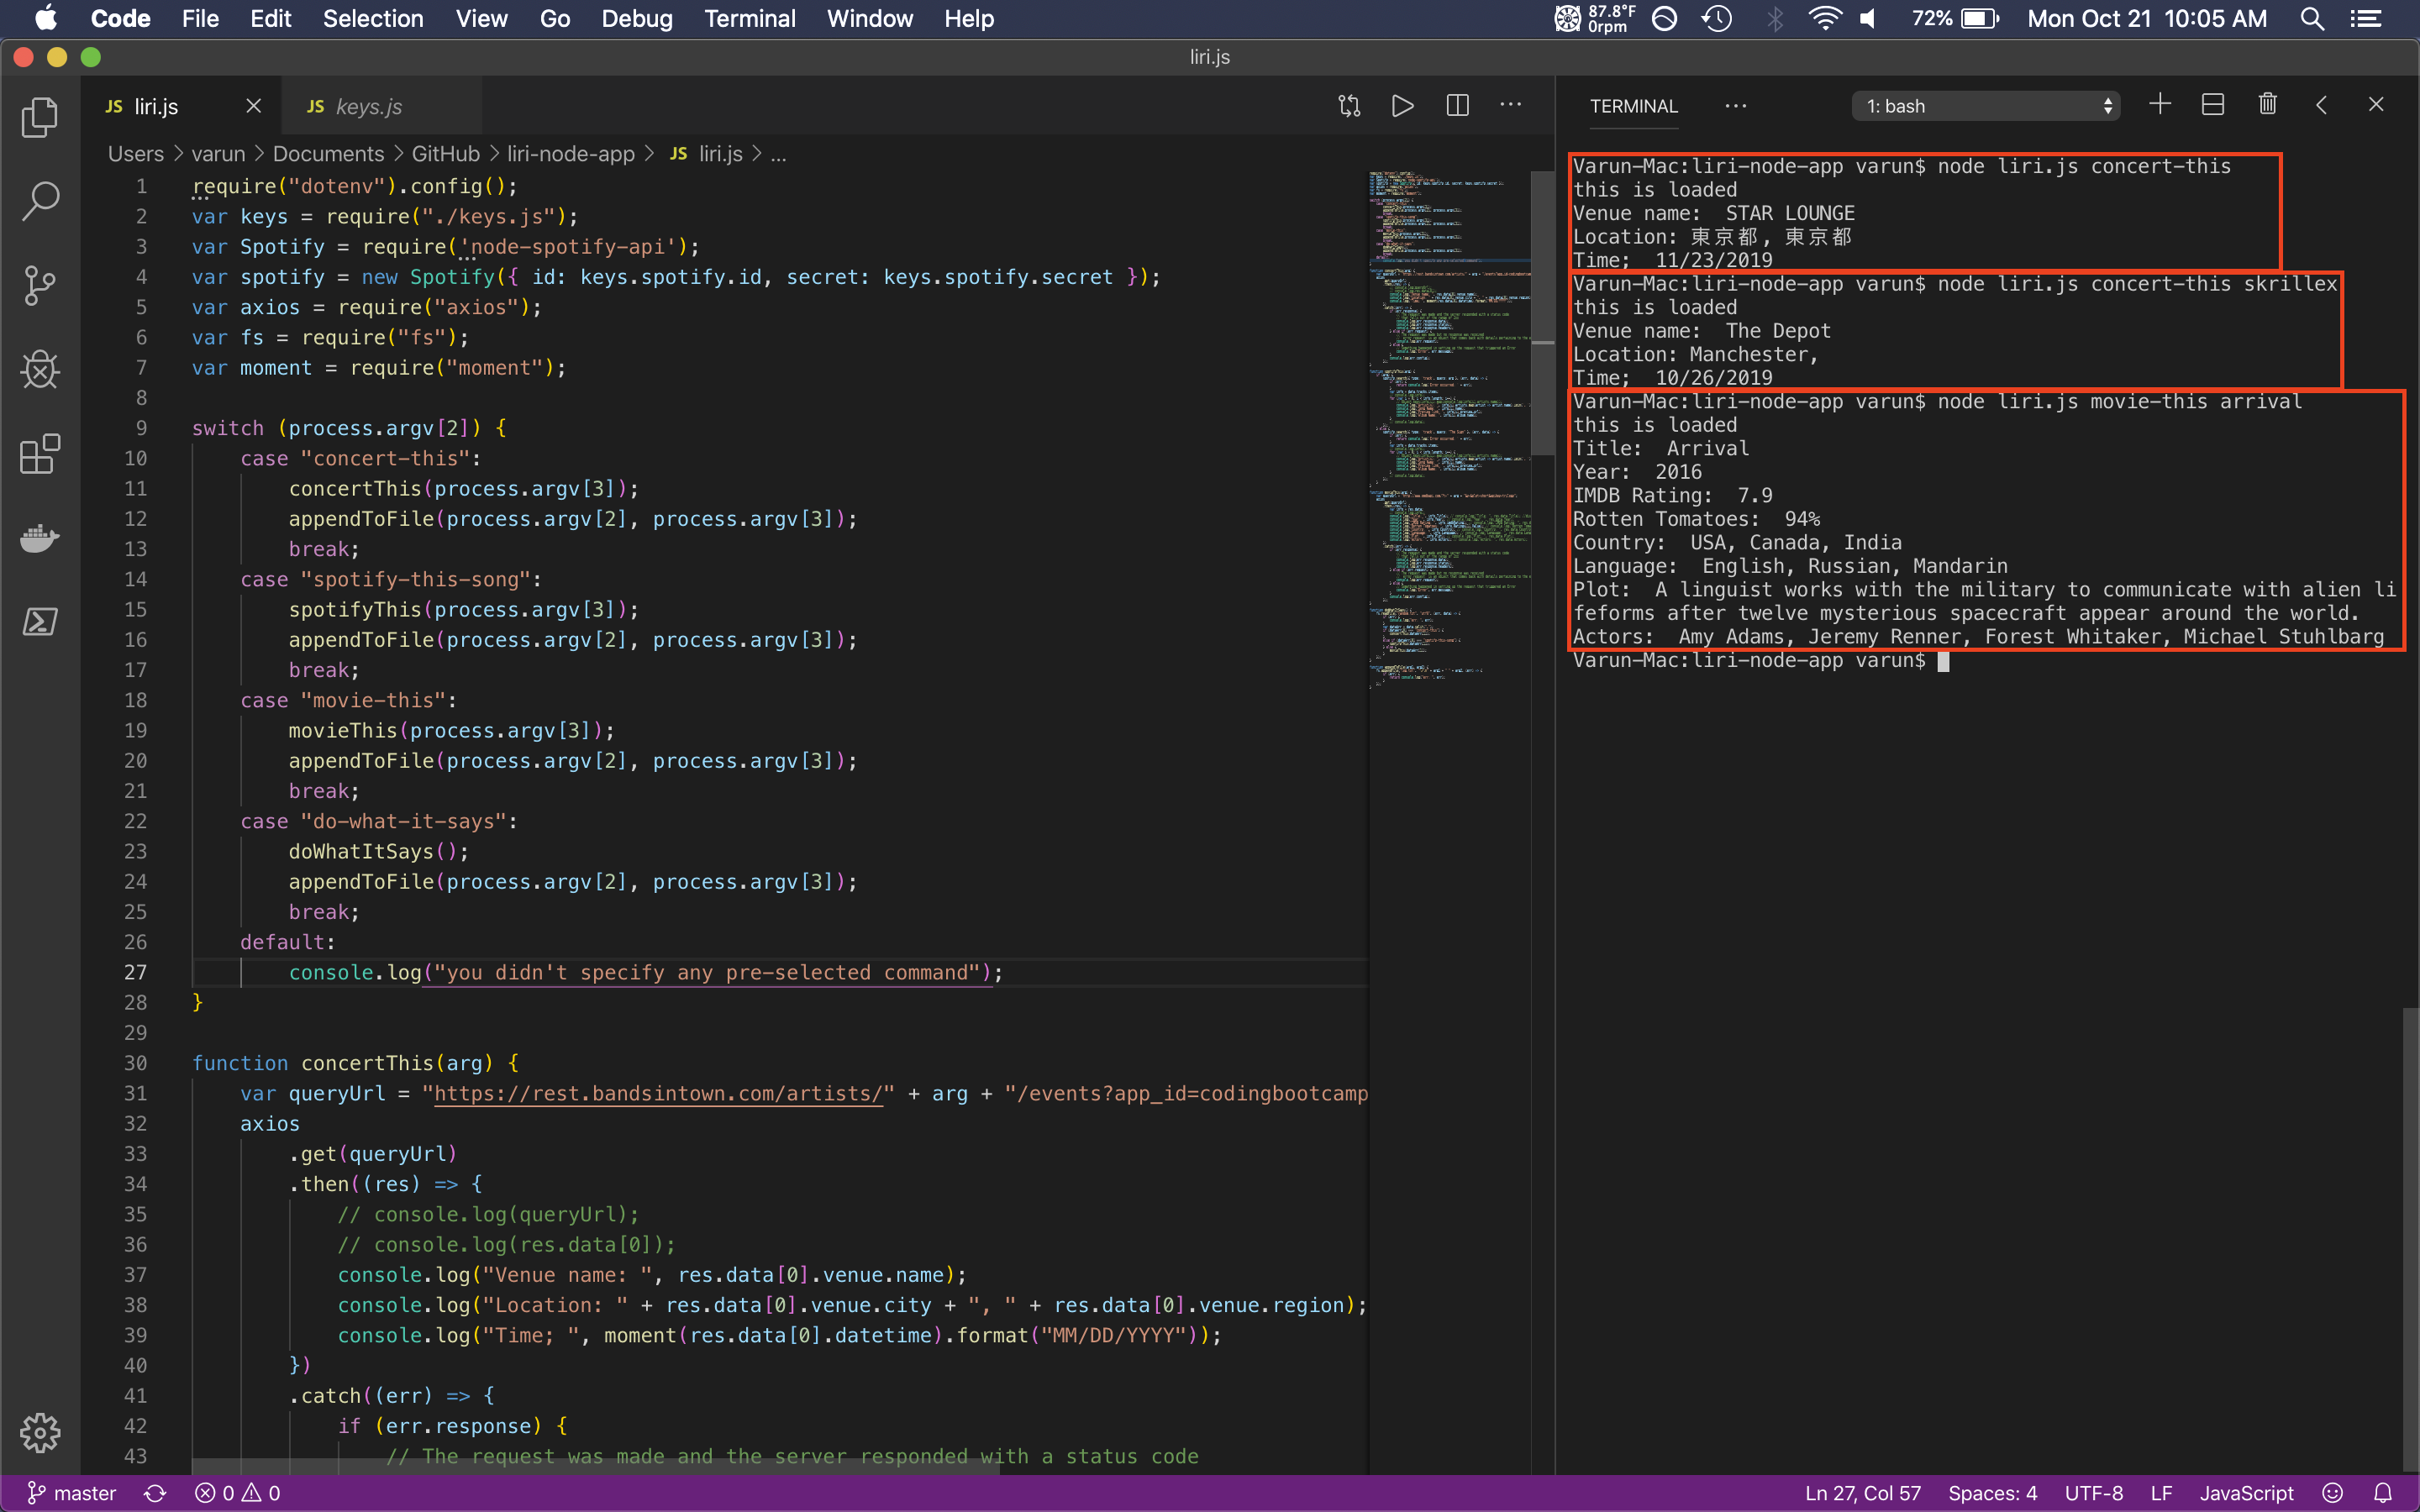Toggle notifications bell in status bar
The height and width of the screenshot is (1512, 2420).
click(x=2383, y=1493)
